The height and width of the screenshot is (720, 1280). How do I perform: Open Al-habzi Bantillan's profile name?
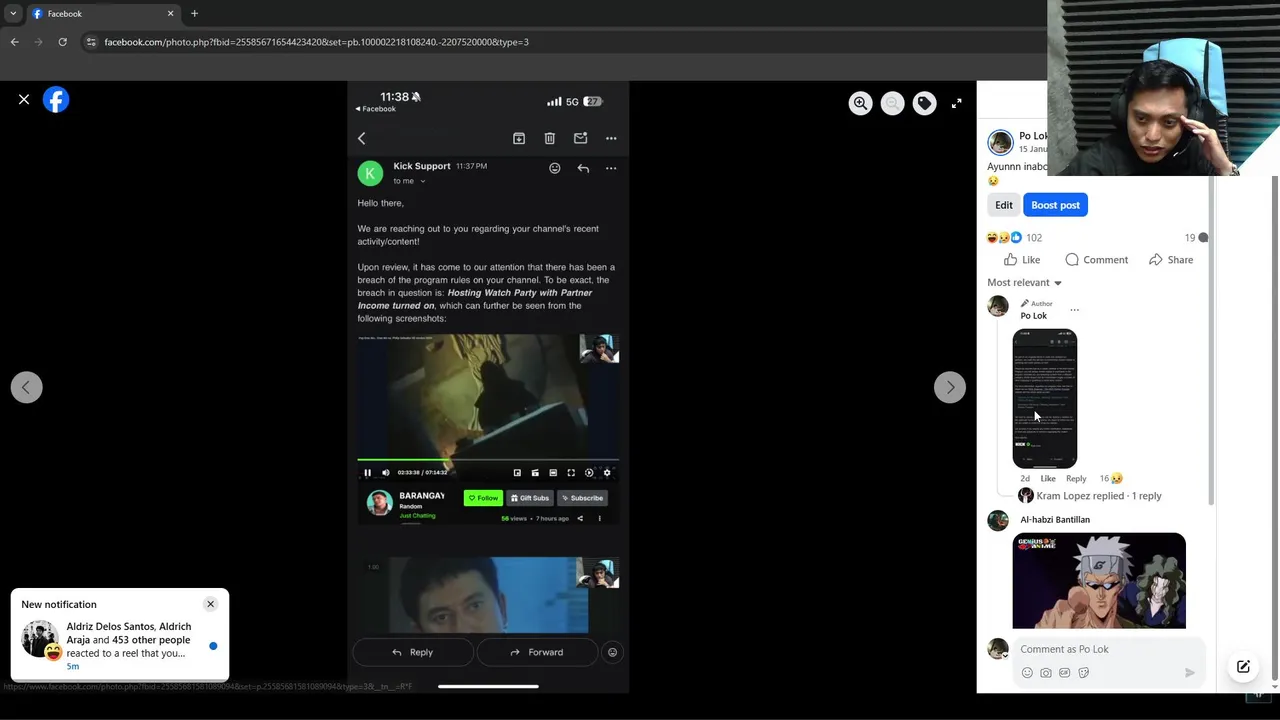[x=1055, y=520]
